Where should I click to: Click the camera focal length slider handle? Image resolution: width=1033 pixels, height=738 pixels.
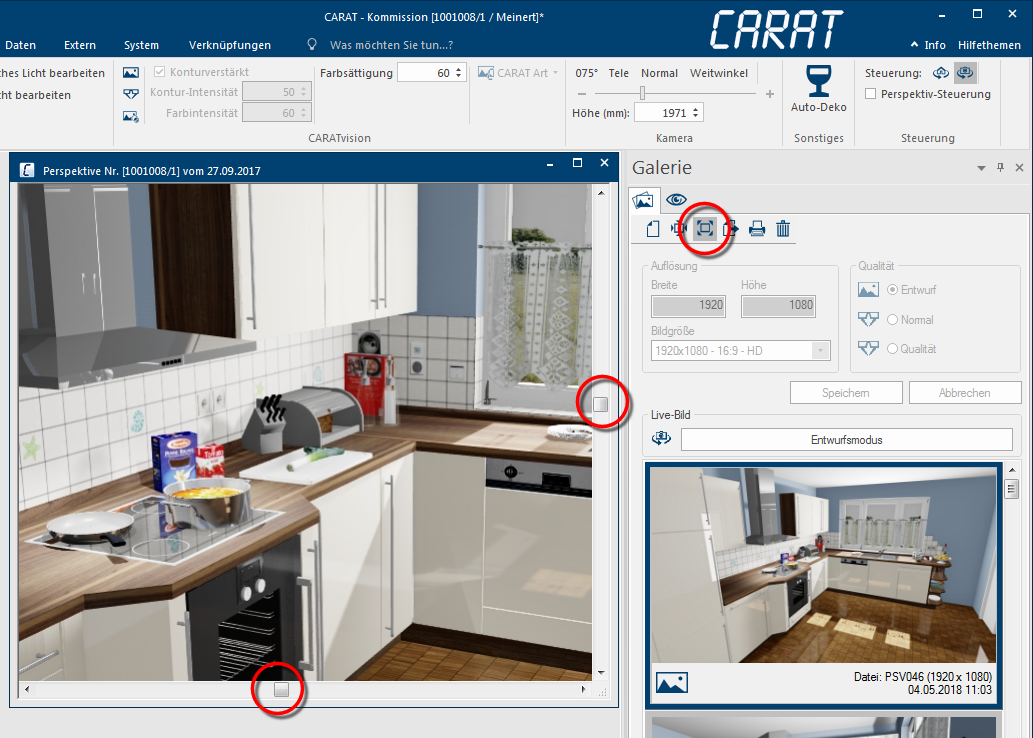642,93
